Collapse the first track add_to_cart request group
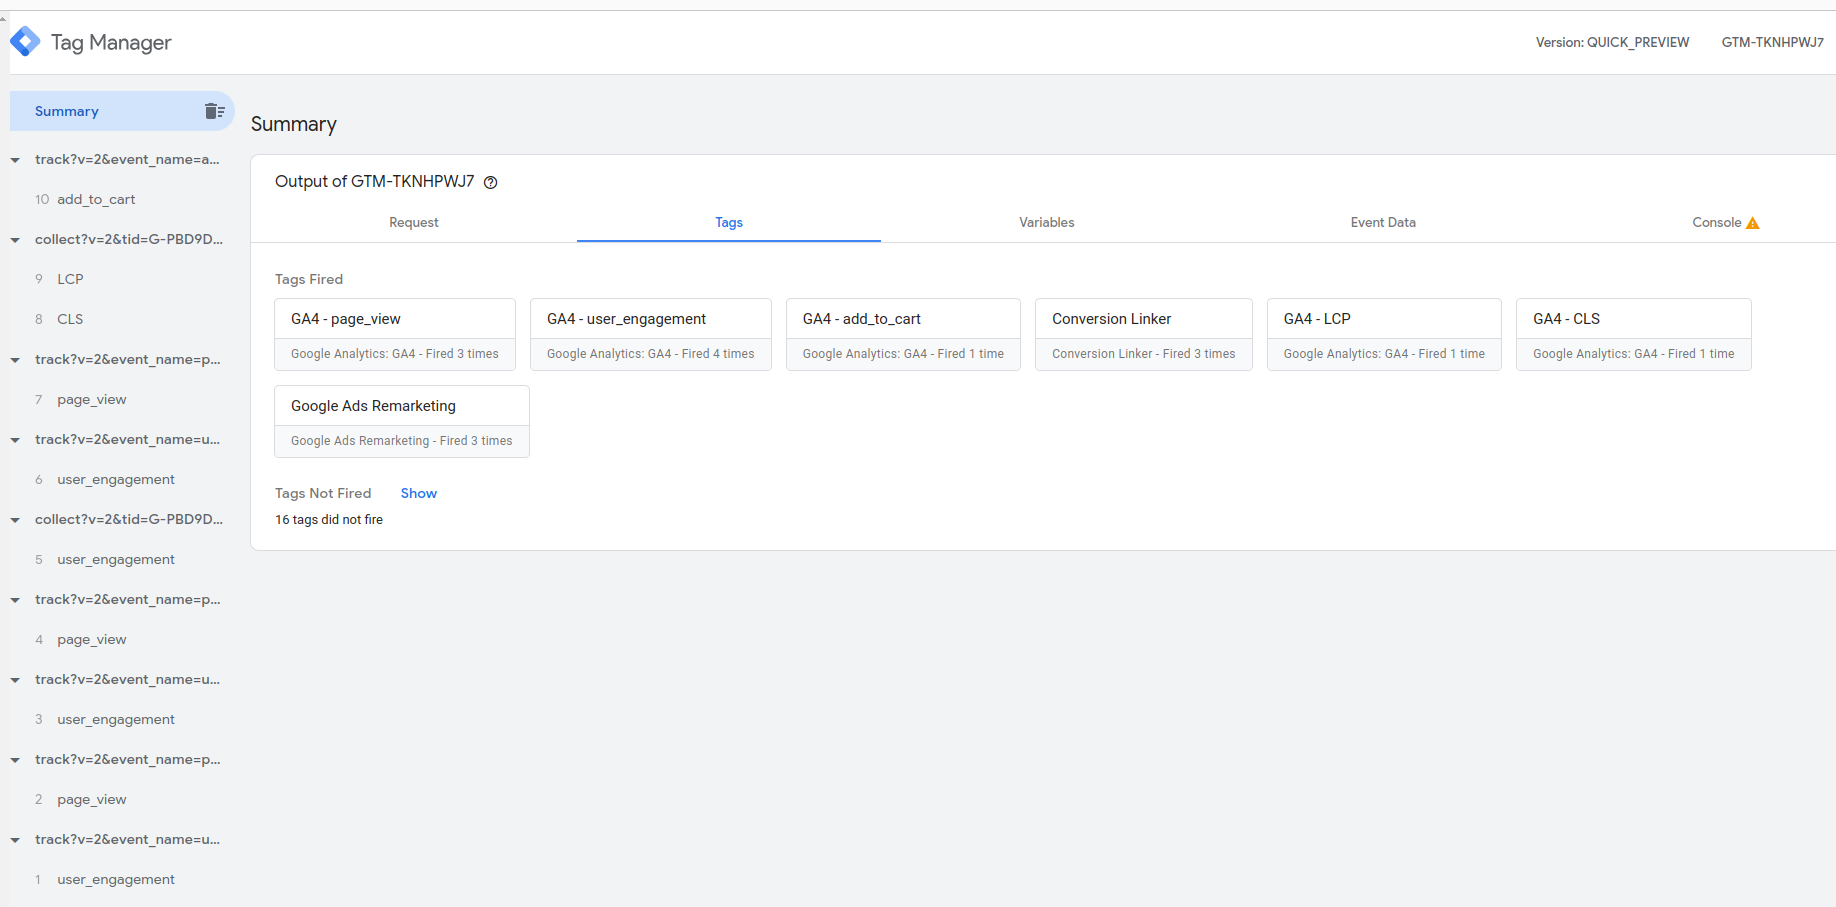 pos(15,160)
